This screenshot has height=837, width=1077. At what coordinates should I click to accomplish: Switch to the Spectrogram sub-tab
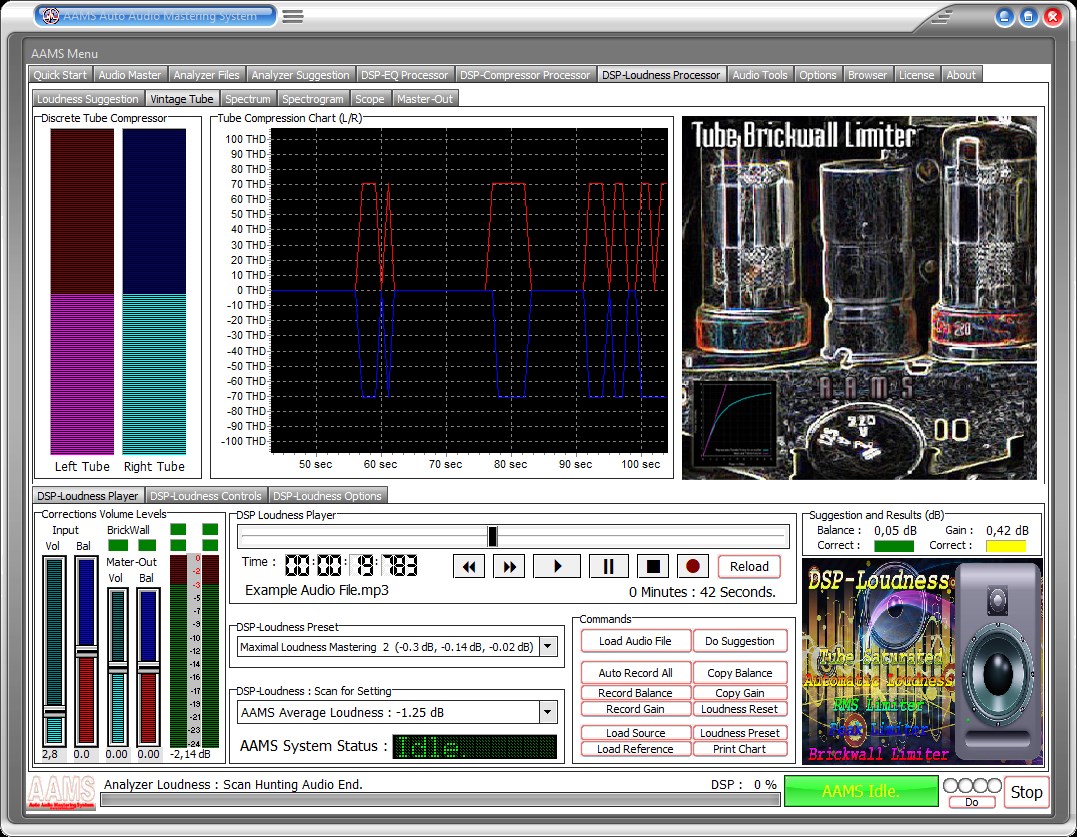[x=313, y=99]
